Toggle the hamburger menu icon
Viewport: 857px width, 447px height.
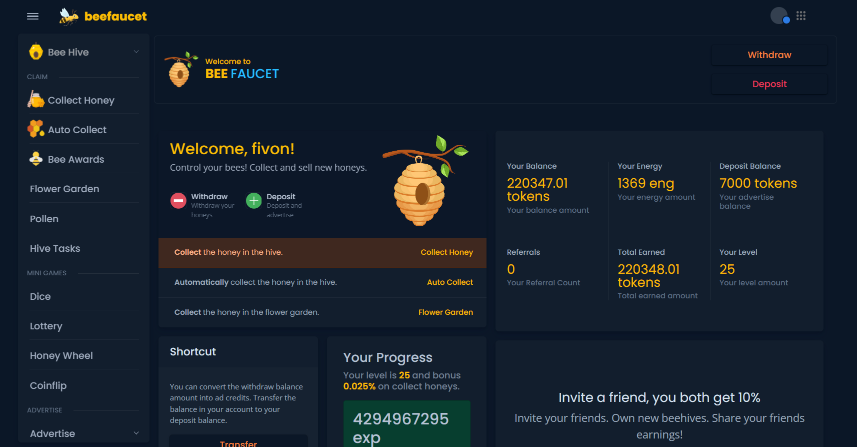[33, 16]
